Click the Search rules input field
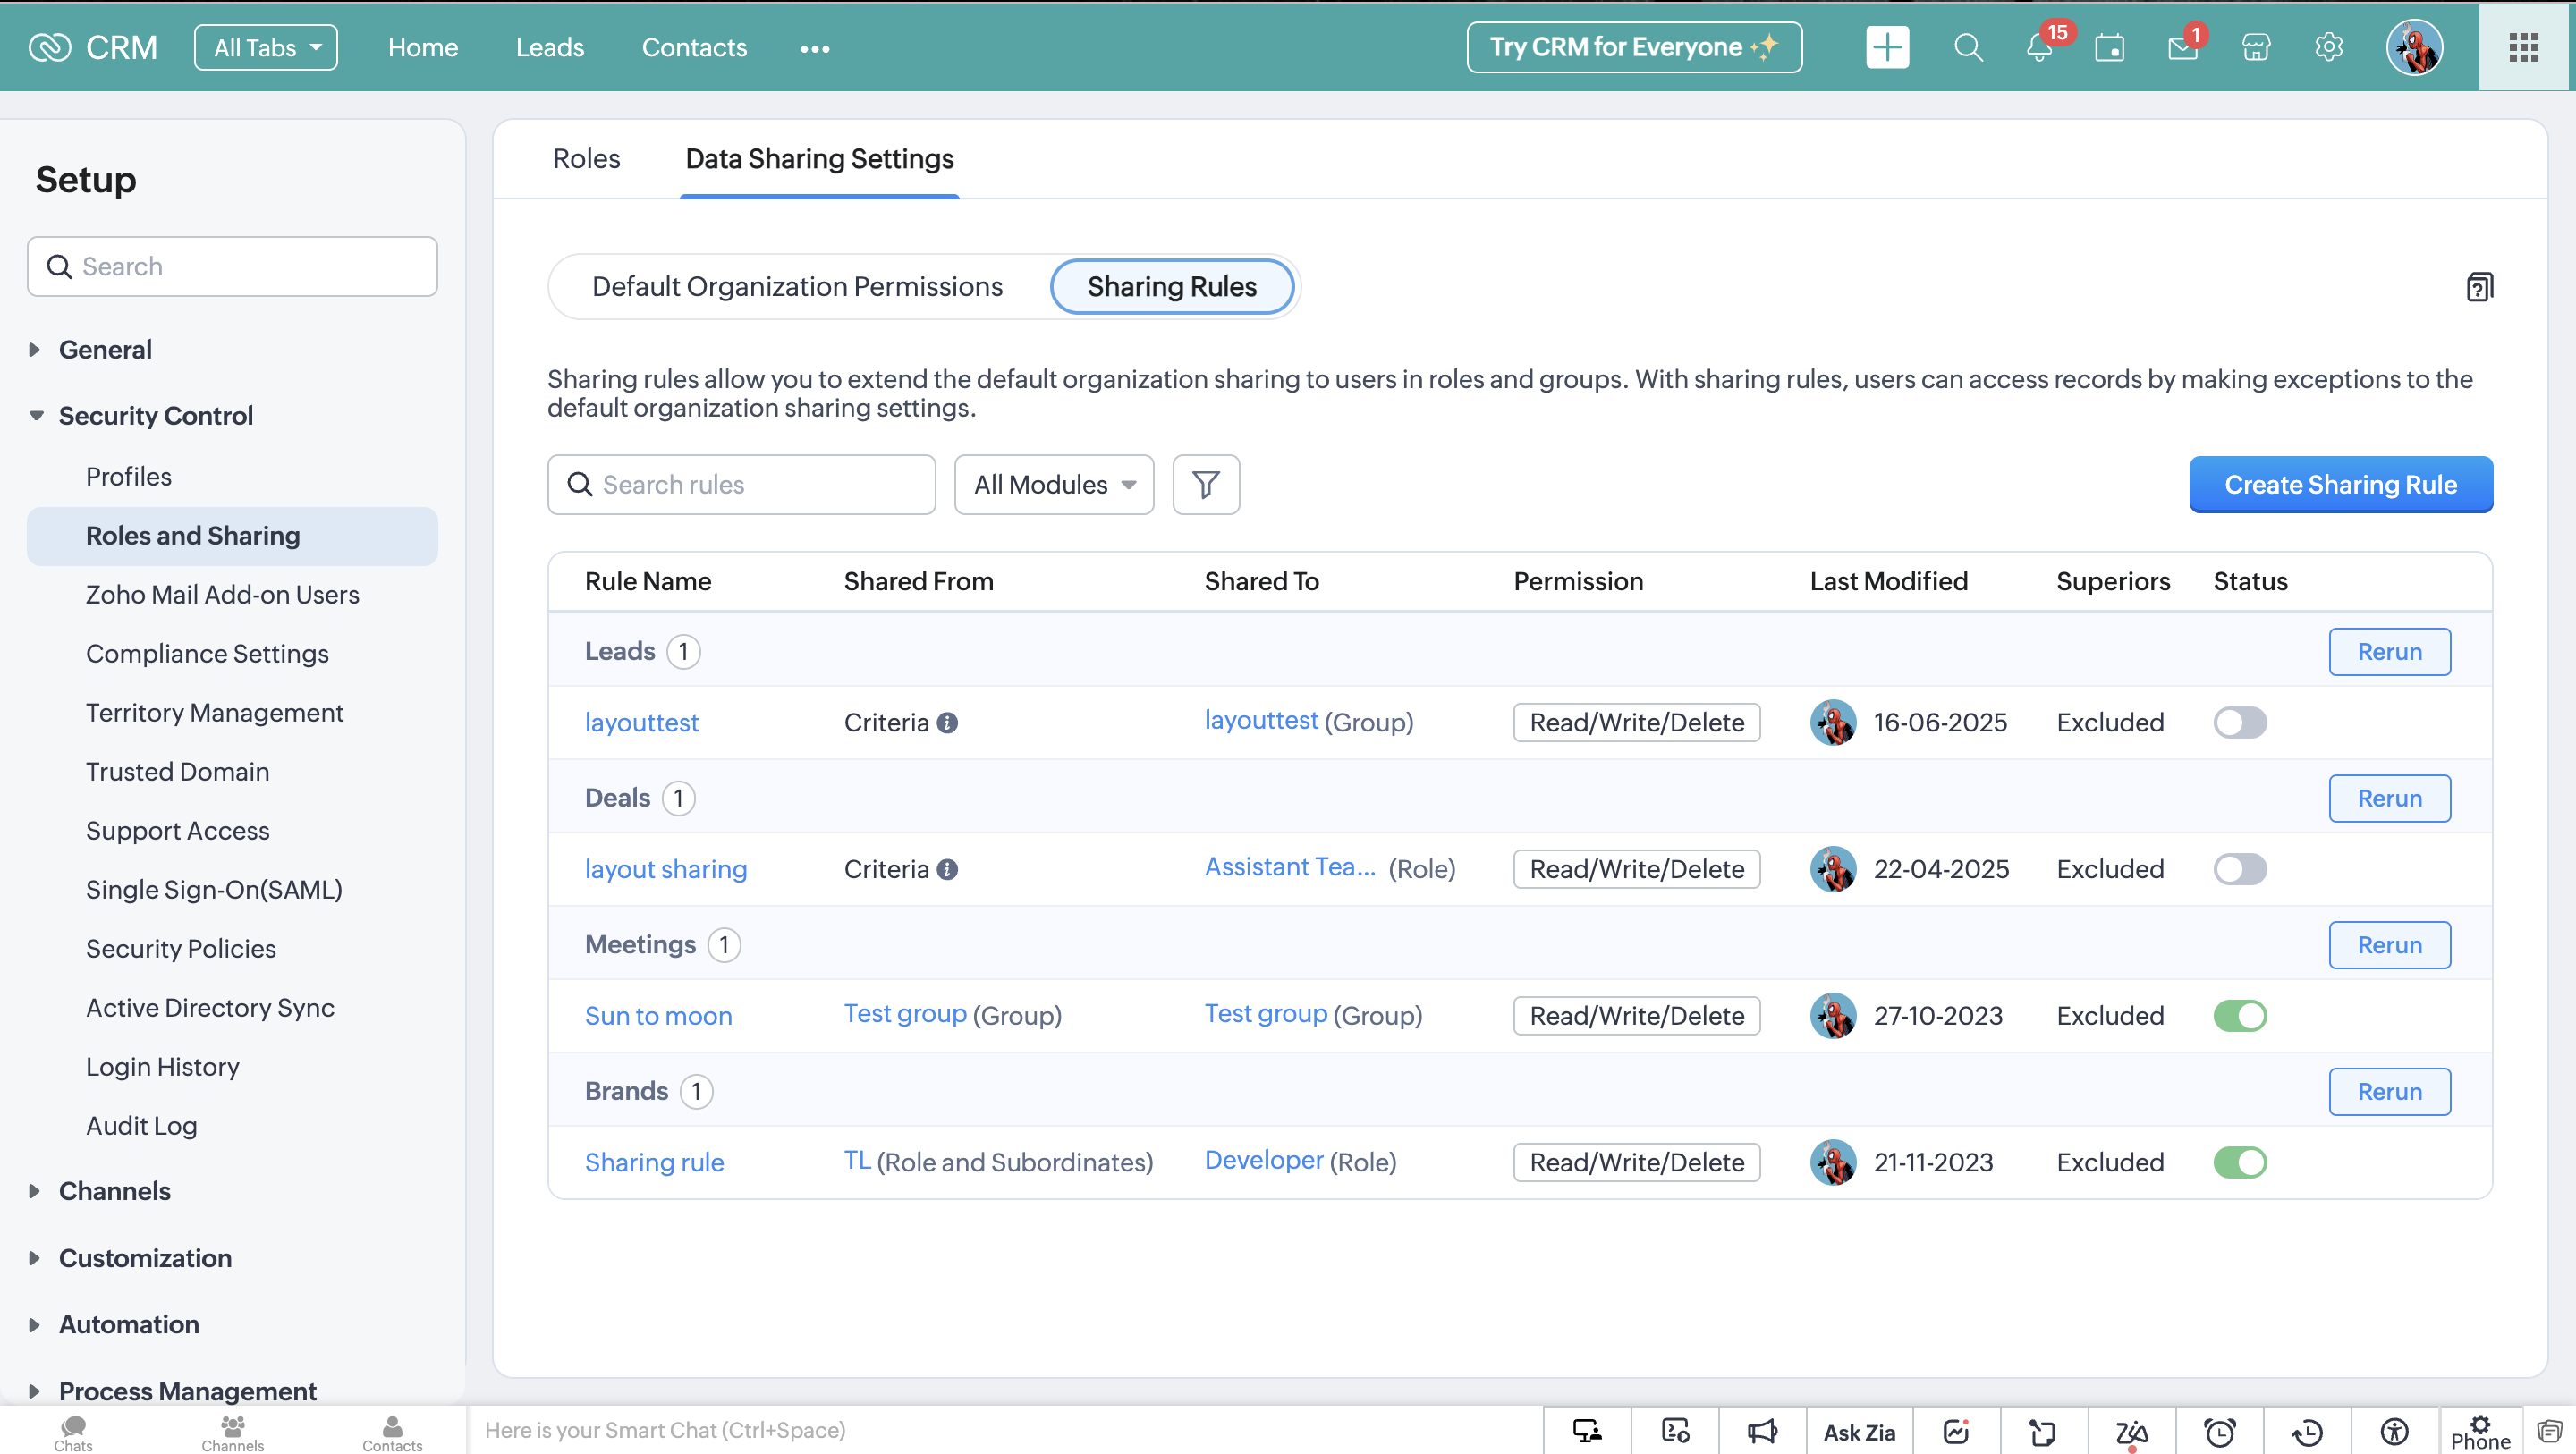 742,485
